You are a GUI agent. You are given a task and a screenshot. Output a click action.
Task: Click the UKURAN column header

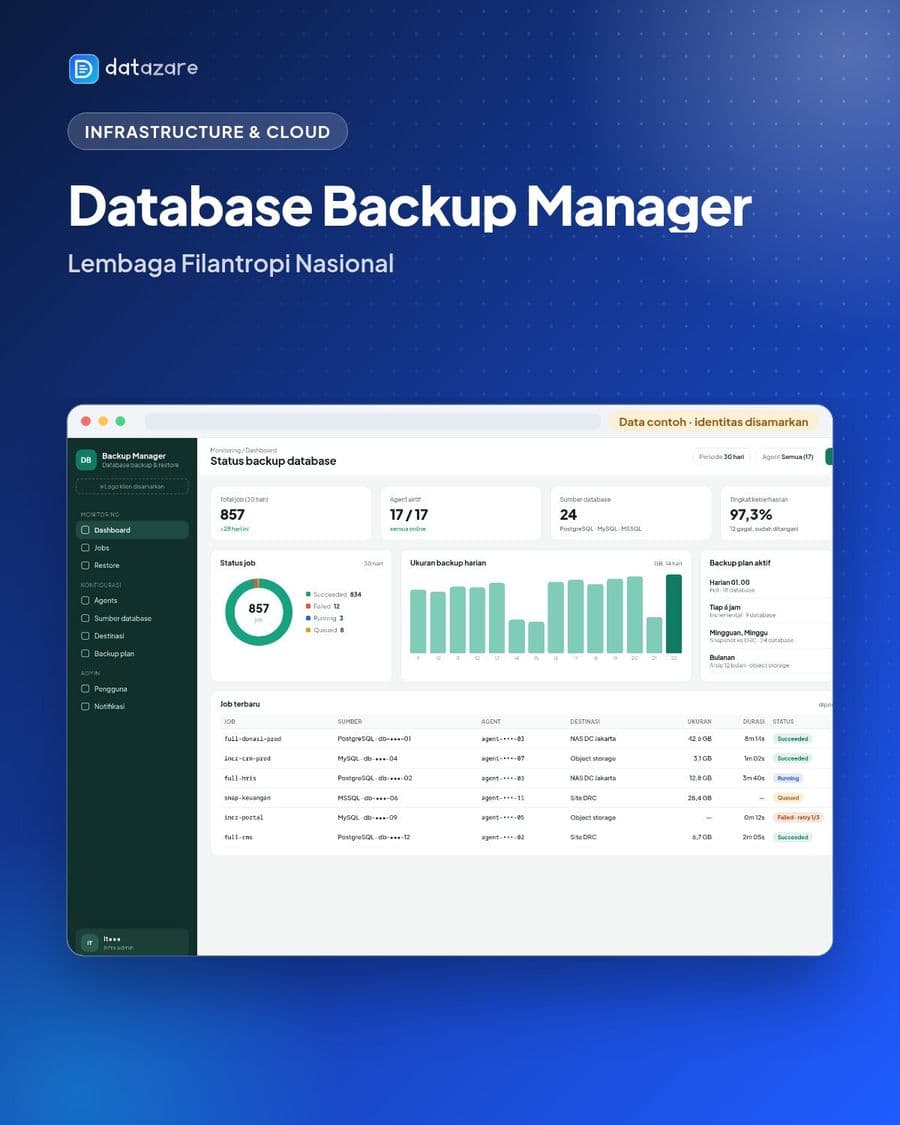699,721
